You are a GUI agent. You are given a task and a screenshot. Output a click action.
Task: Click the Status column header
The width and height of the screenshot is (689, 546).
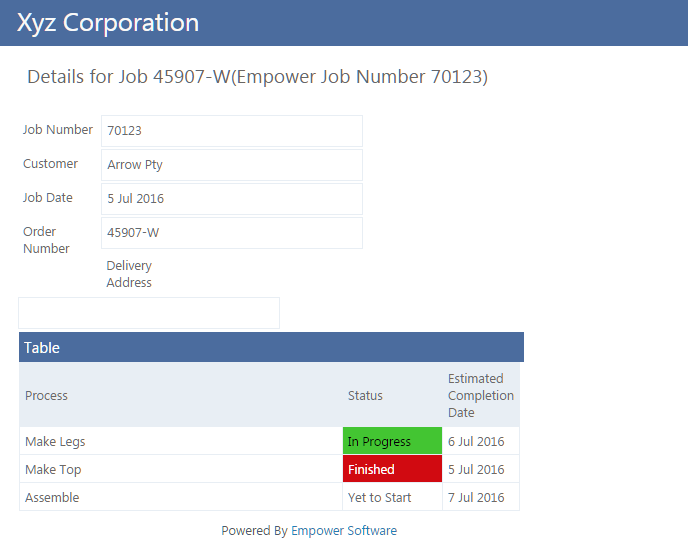click(365, 395)
